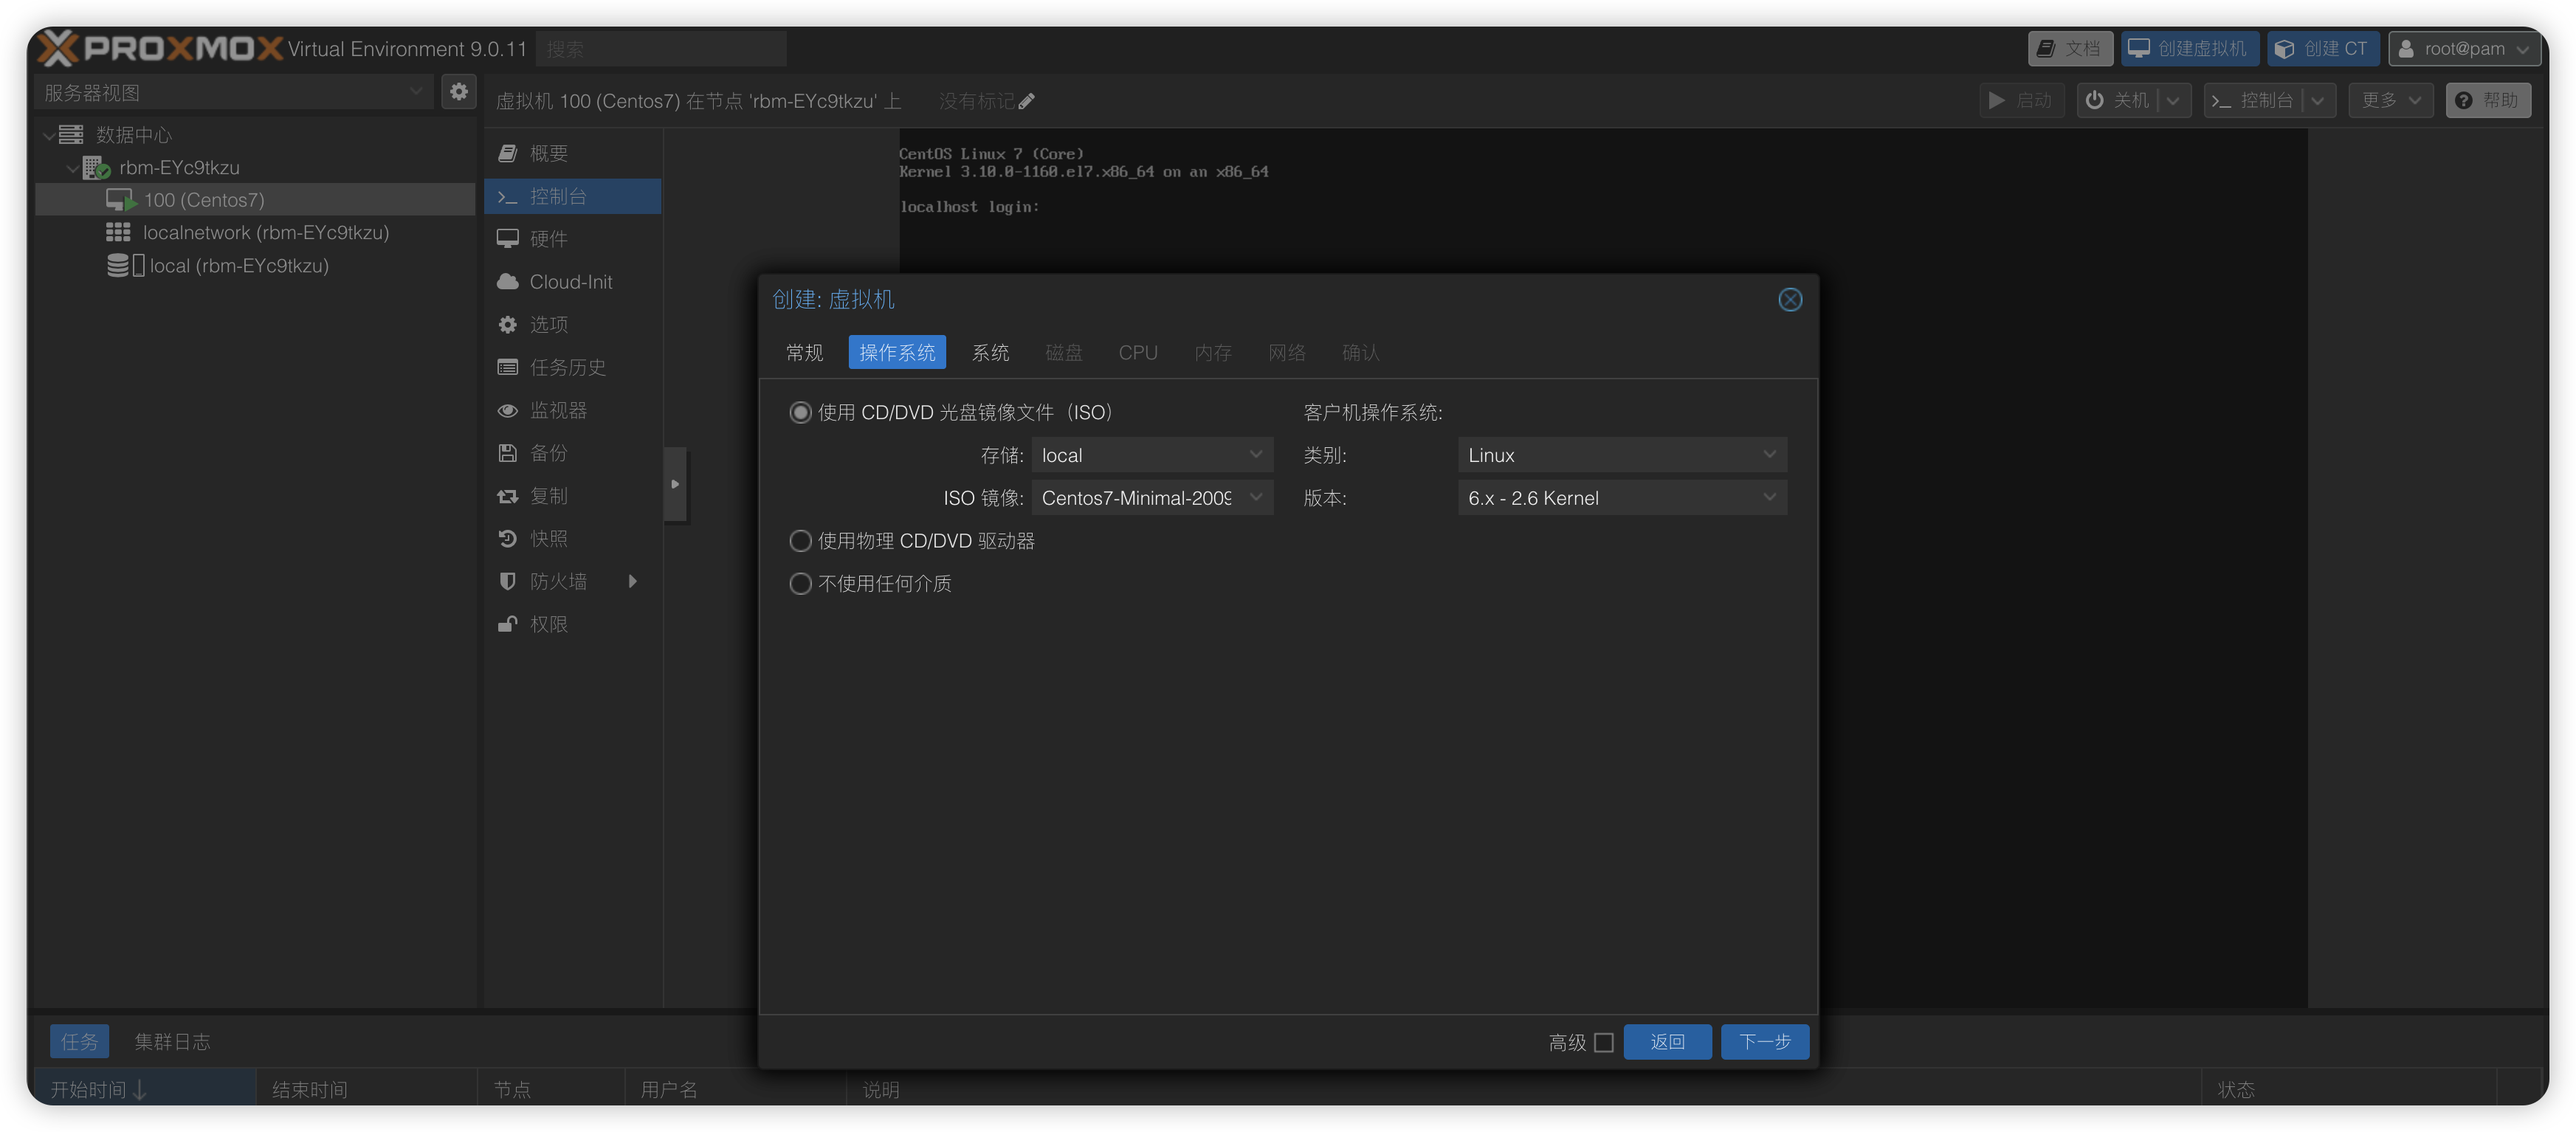The image size is (2576, 1132).
Task: Click the Next (下一步) button
Action: click(1764, 1042)
